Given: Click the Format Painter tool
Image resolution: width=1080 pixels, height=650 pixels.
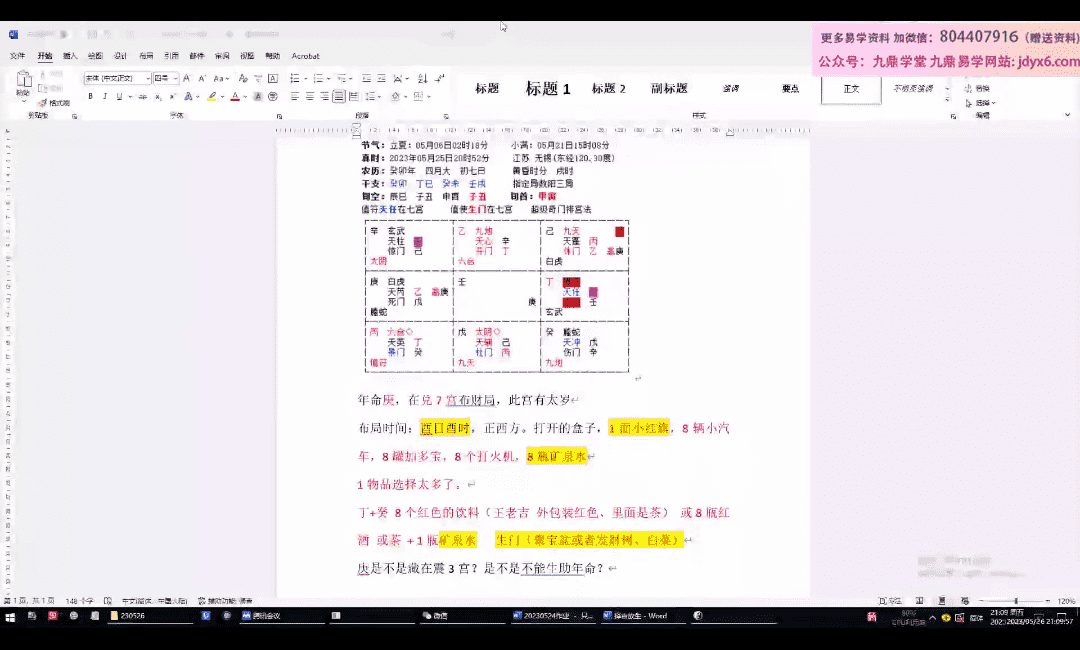Looking at the screenshot, I should tap(54, 103).
